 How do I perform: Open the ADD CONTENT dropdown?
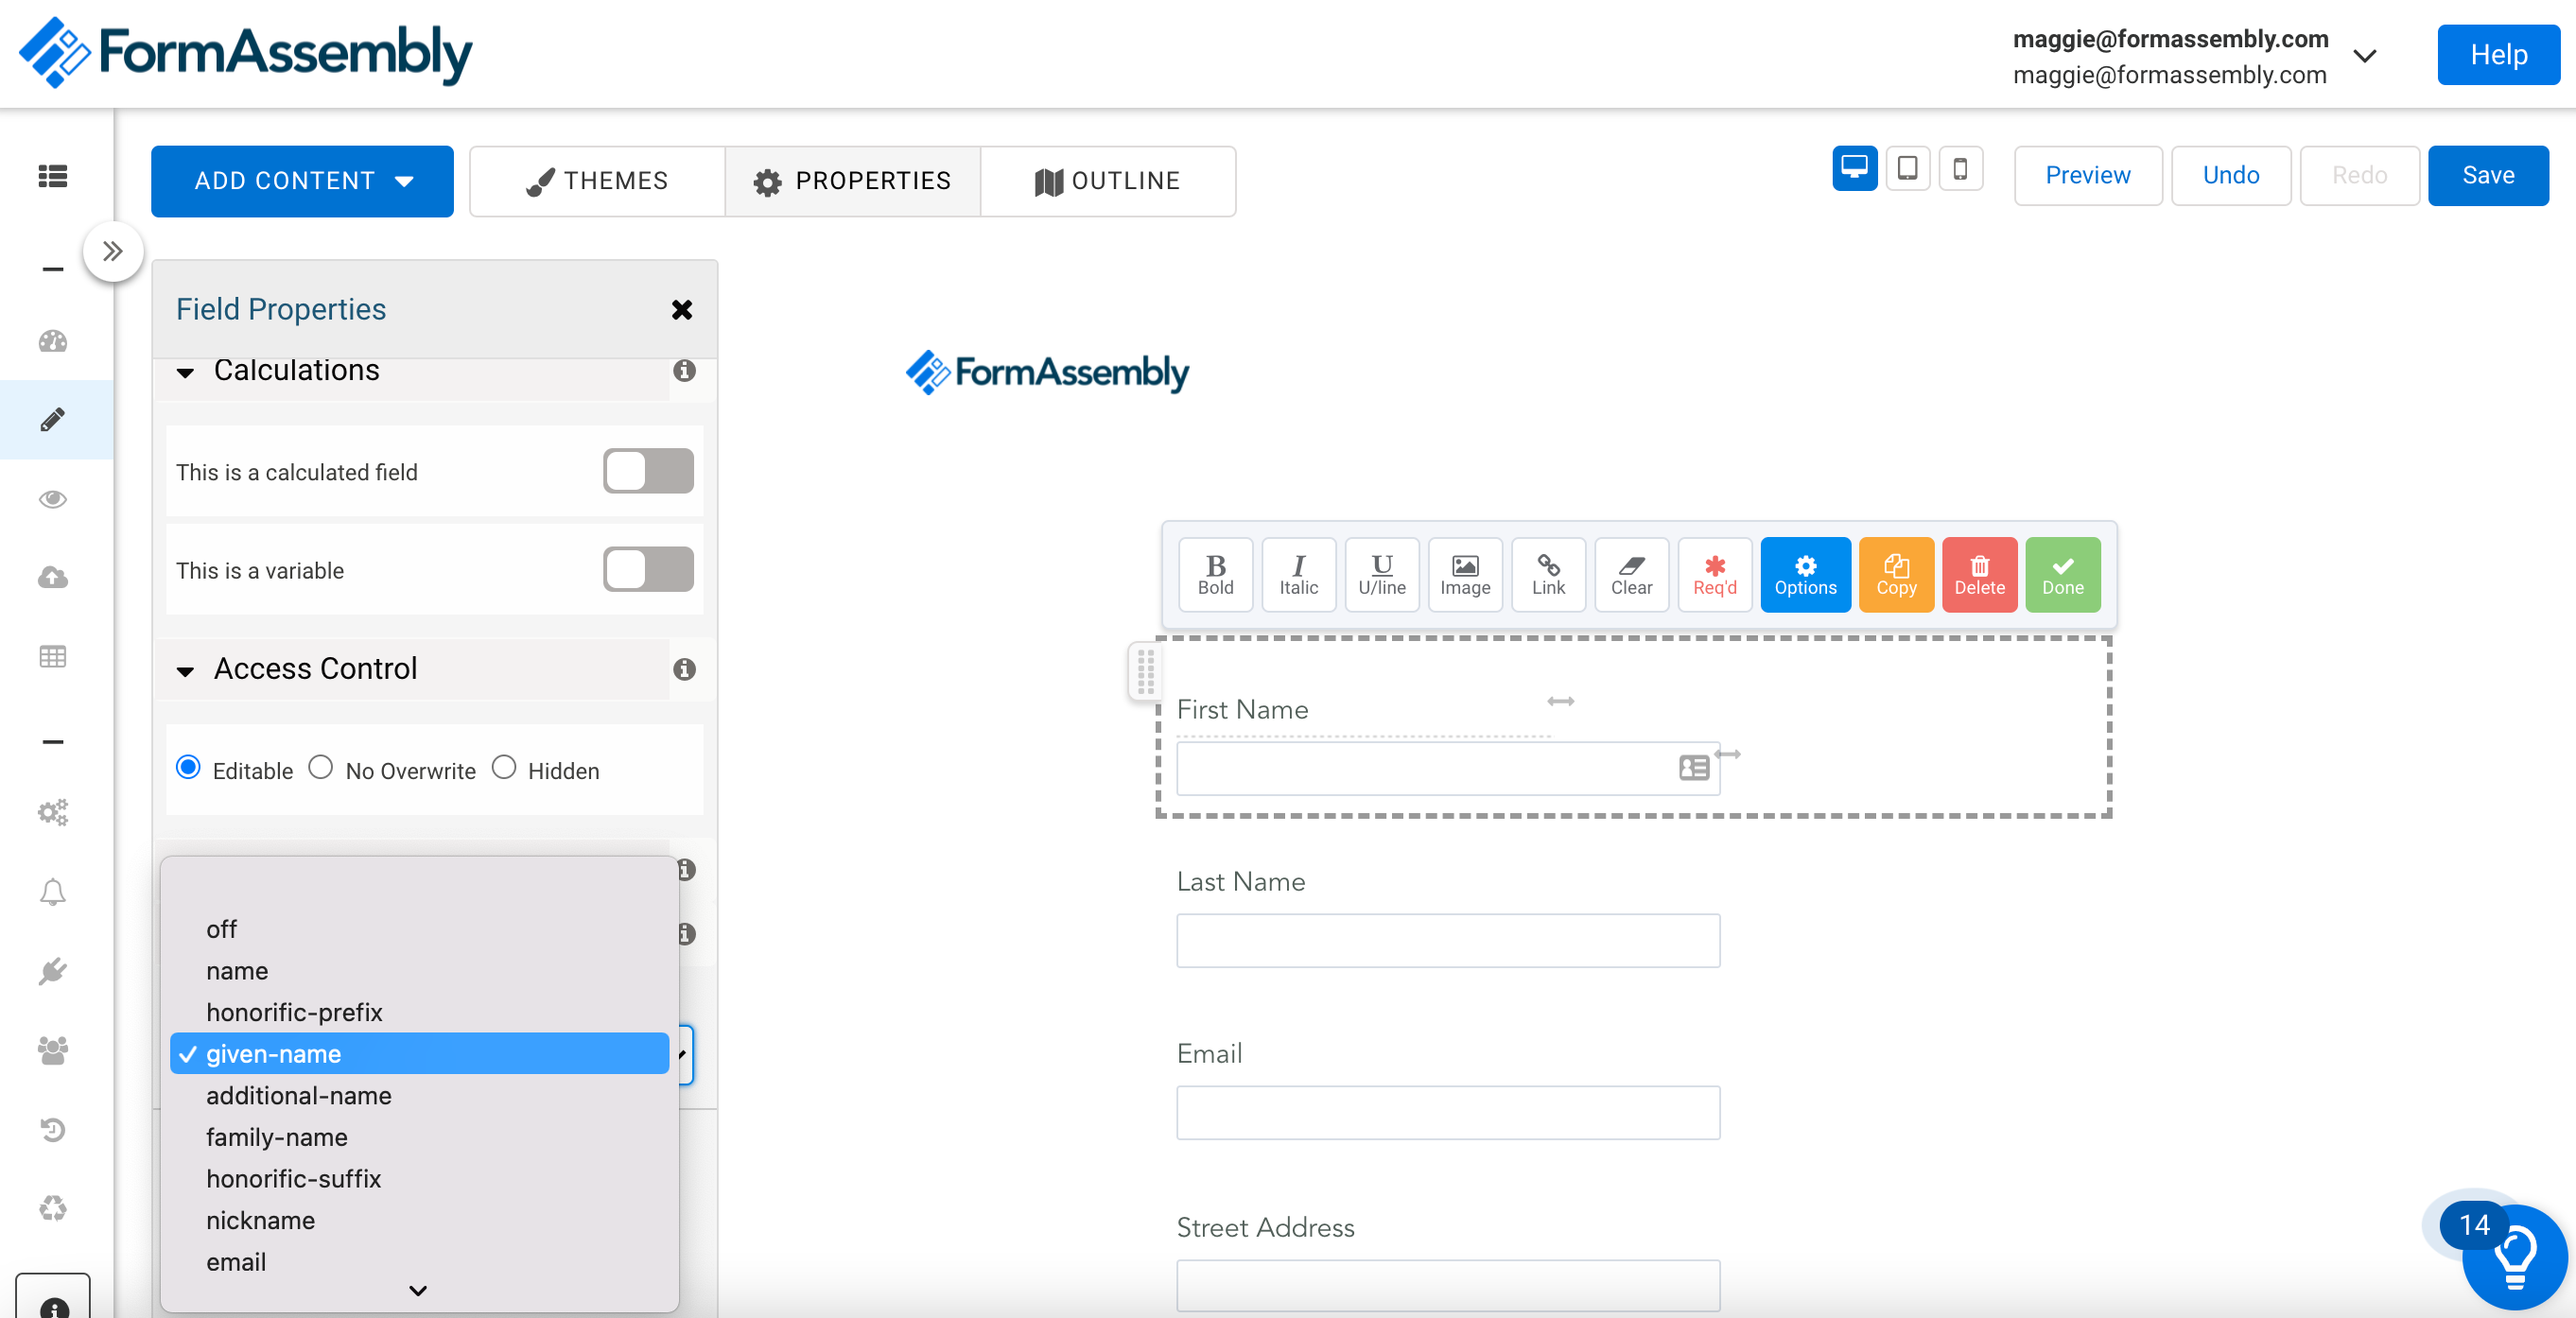[302, 181]
